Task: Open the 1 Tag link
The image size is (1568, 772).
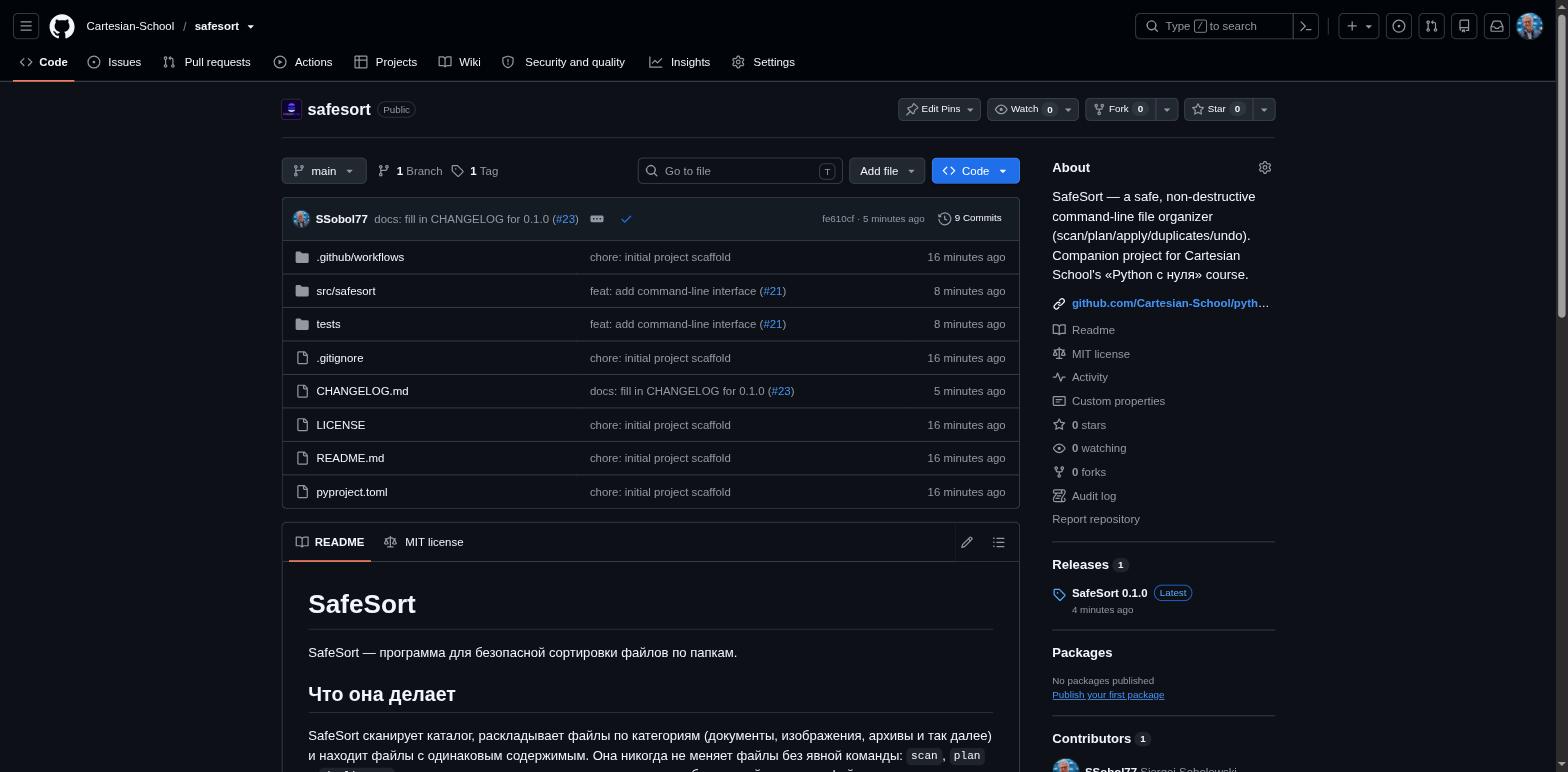Action: [475, 171]
